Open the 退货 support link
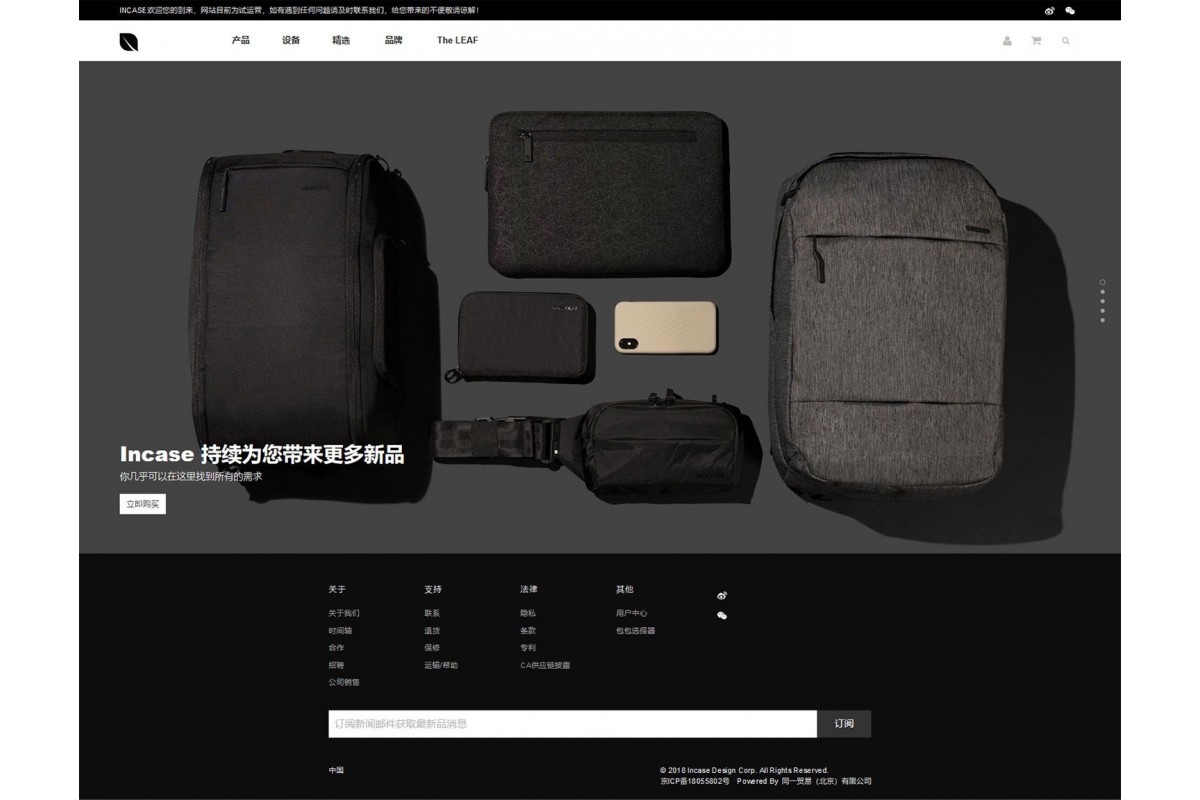 pyautogui.click(x=432, y=630)
